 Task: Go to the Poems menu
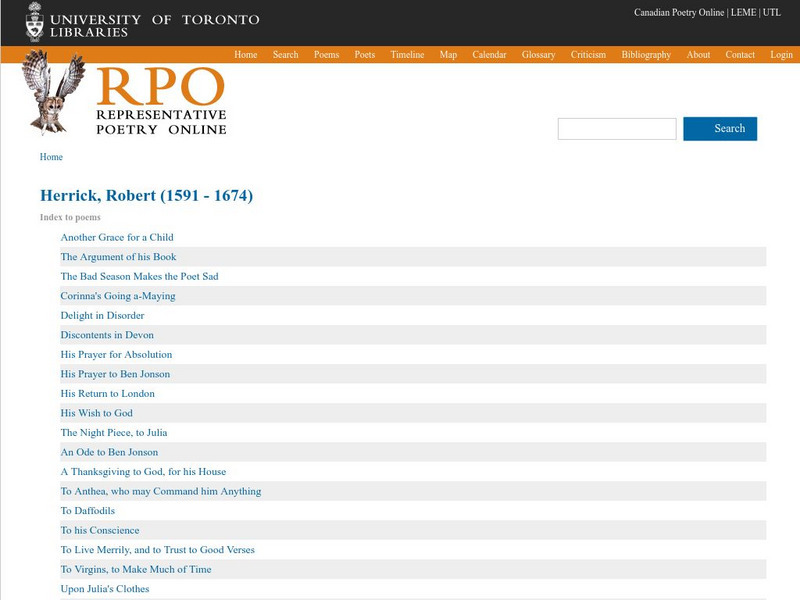click(x=327, y=55)
